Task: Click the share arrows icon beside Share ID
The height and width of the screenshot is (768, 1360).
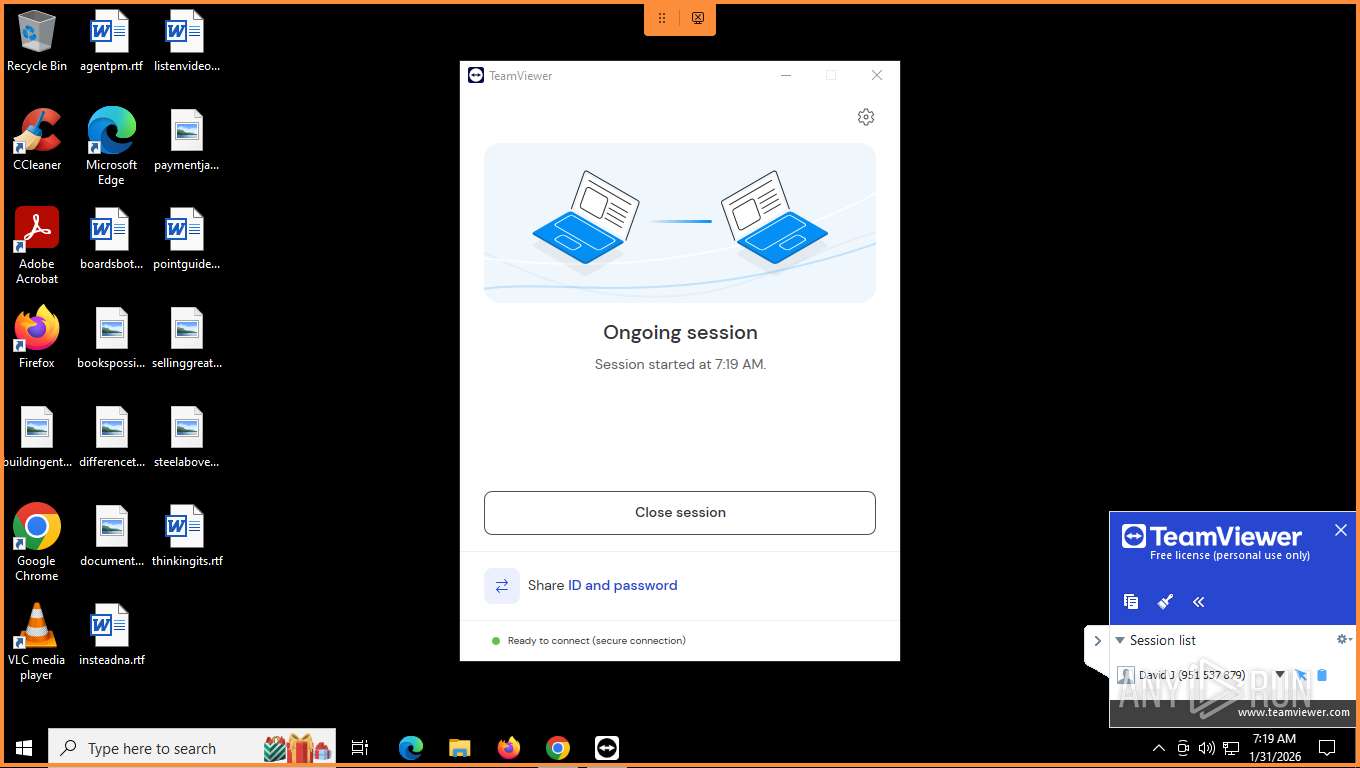Action: [502, 586]
